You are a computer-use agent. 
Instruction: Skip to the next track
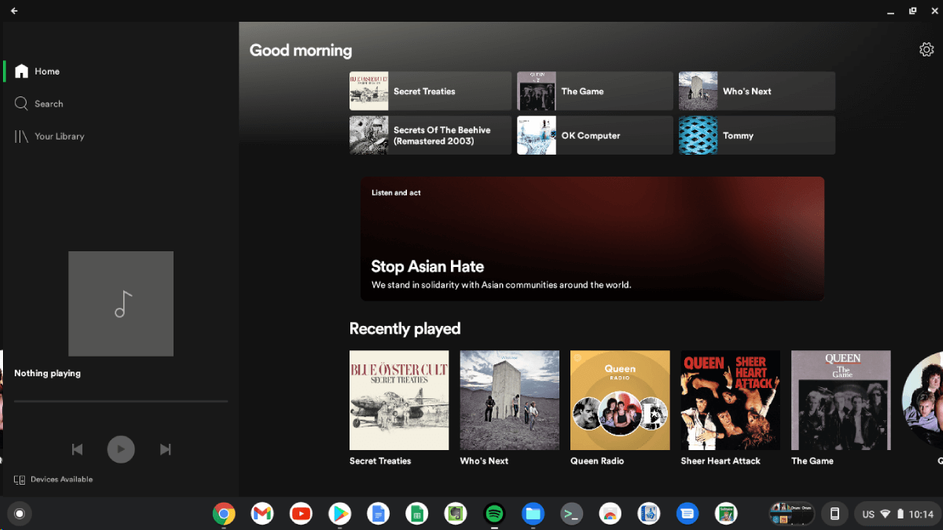(165, 450)
